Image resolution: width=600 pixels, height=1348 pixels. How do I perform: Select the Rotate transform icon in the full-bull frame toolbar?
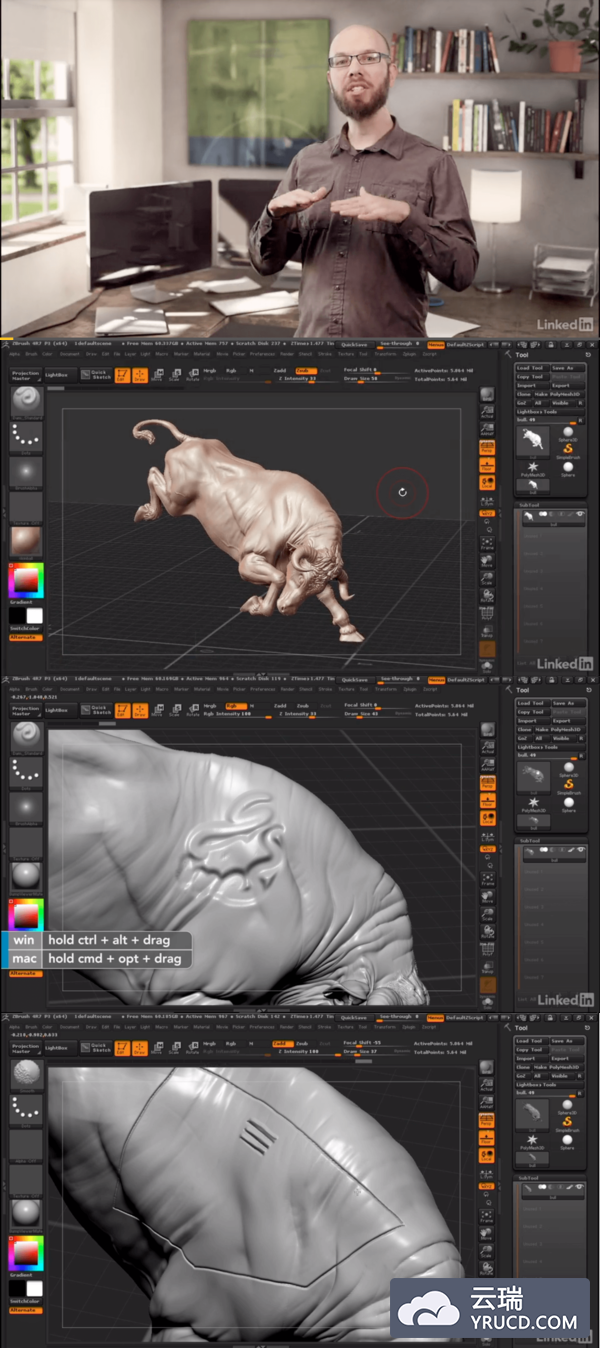(192, 375)
